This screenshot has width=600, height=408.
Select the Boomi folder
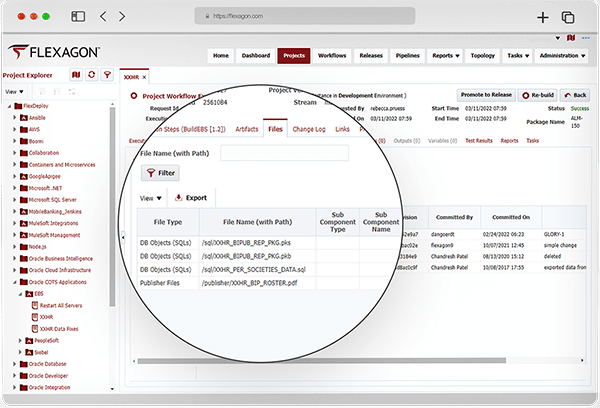pos(36,141)
